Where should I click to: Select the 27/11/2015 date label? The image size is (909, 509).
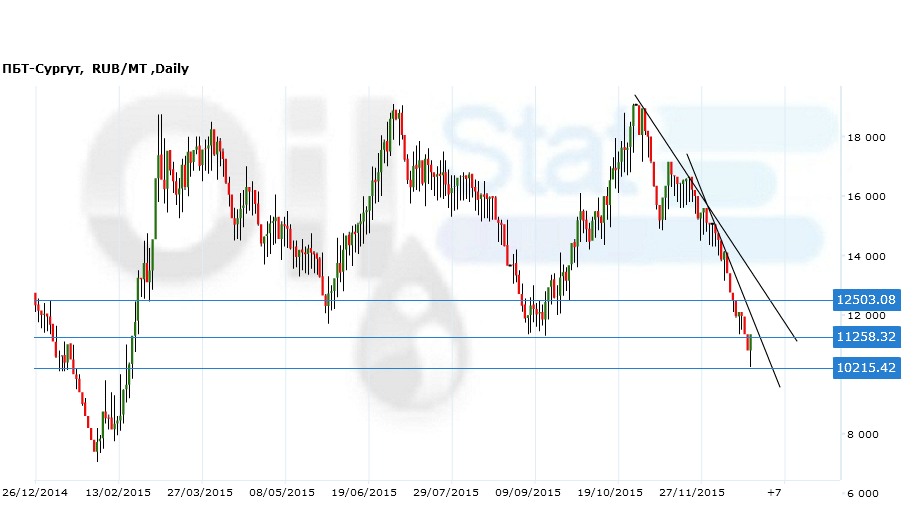coord(694,493)
